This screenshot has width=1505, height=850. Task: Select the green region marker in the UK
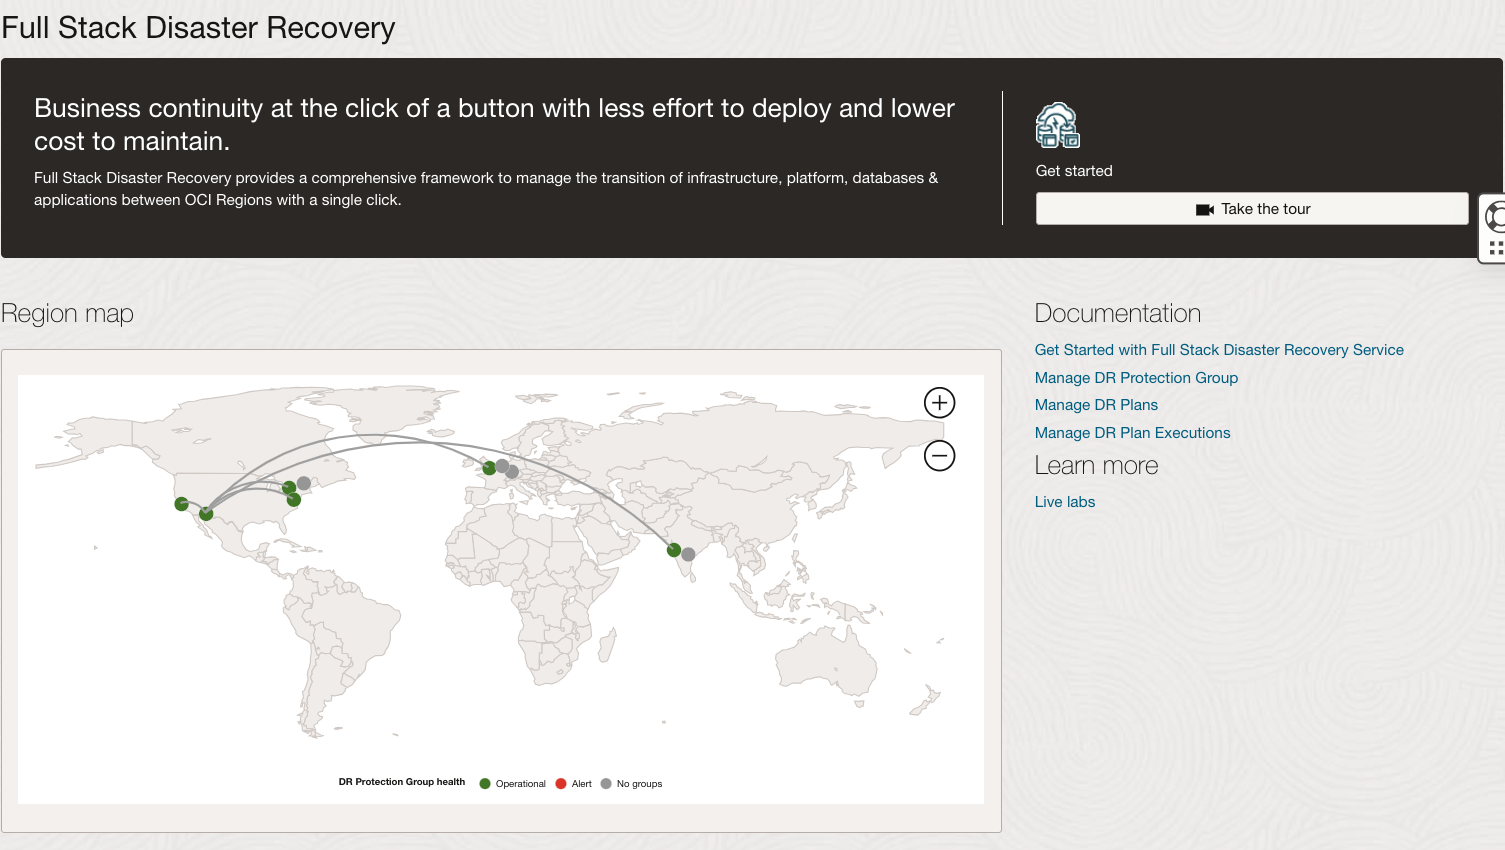[x=489, y=468]
